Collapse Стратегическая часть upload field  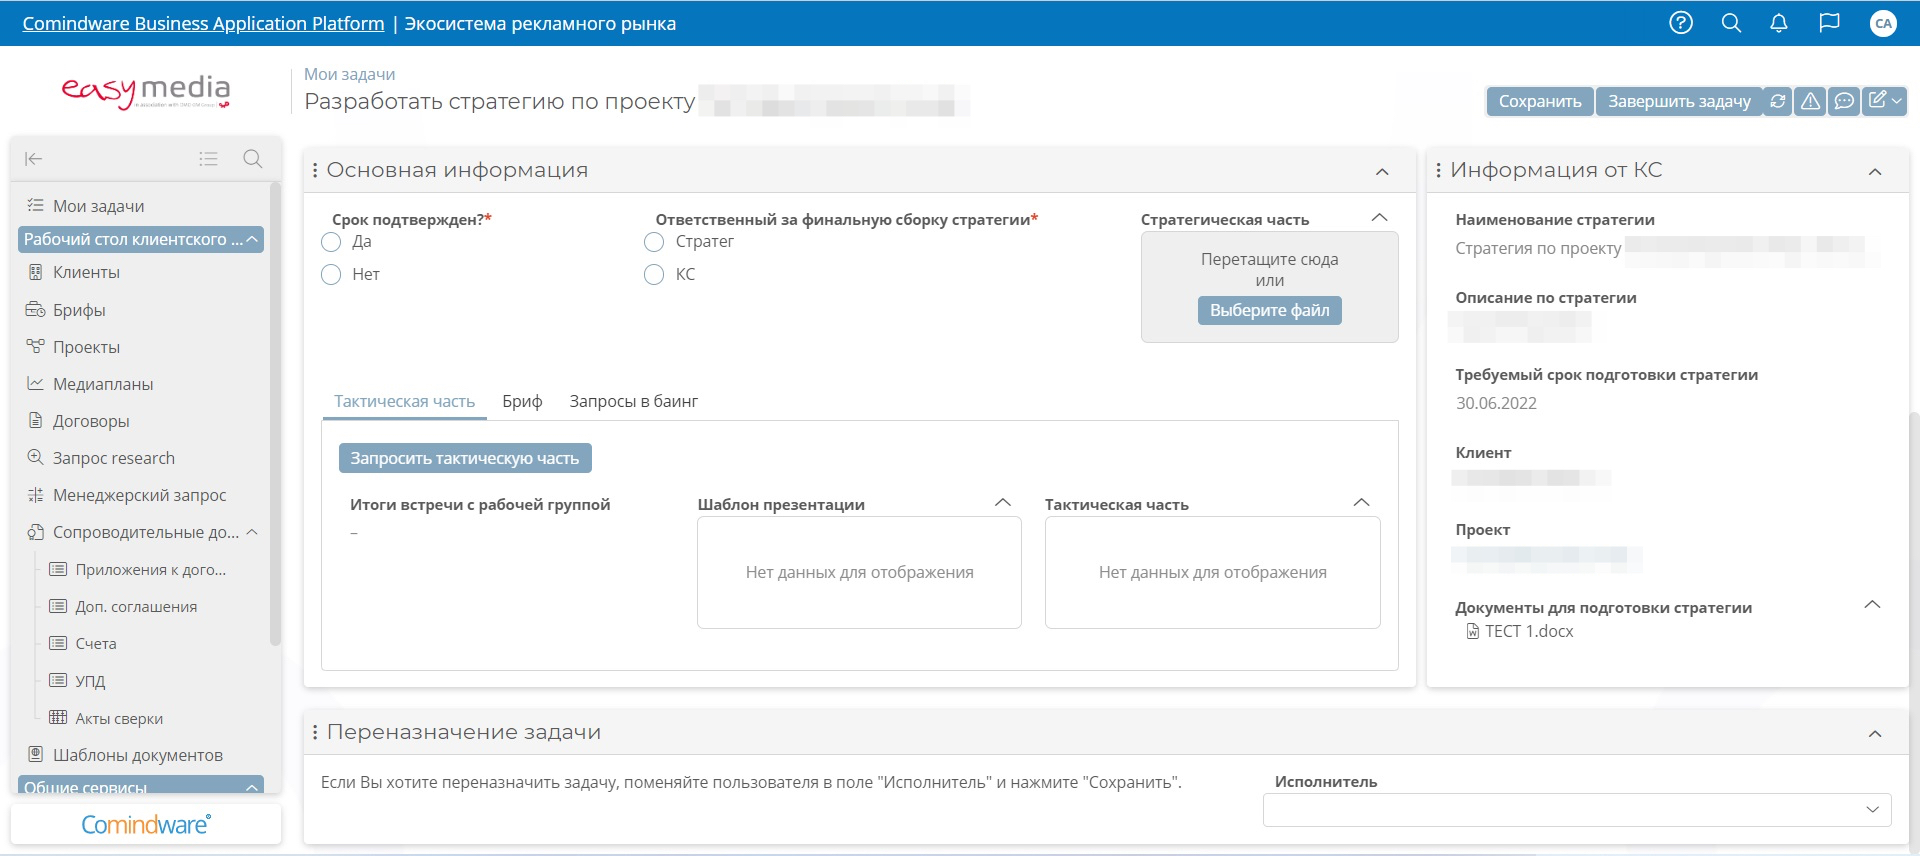pos(1380,218)
